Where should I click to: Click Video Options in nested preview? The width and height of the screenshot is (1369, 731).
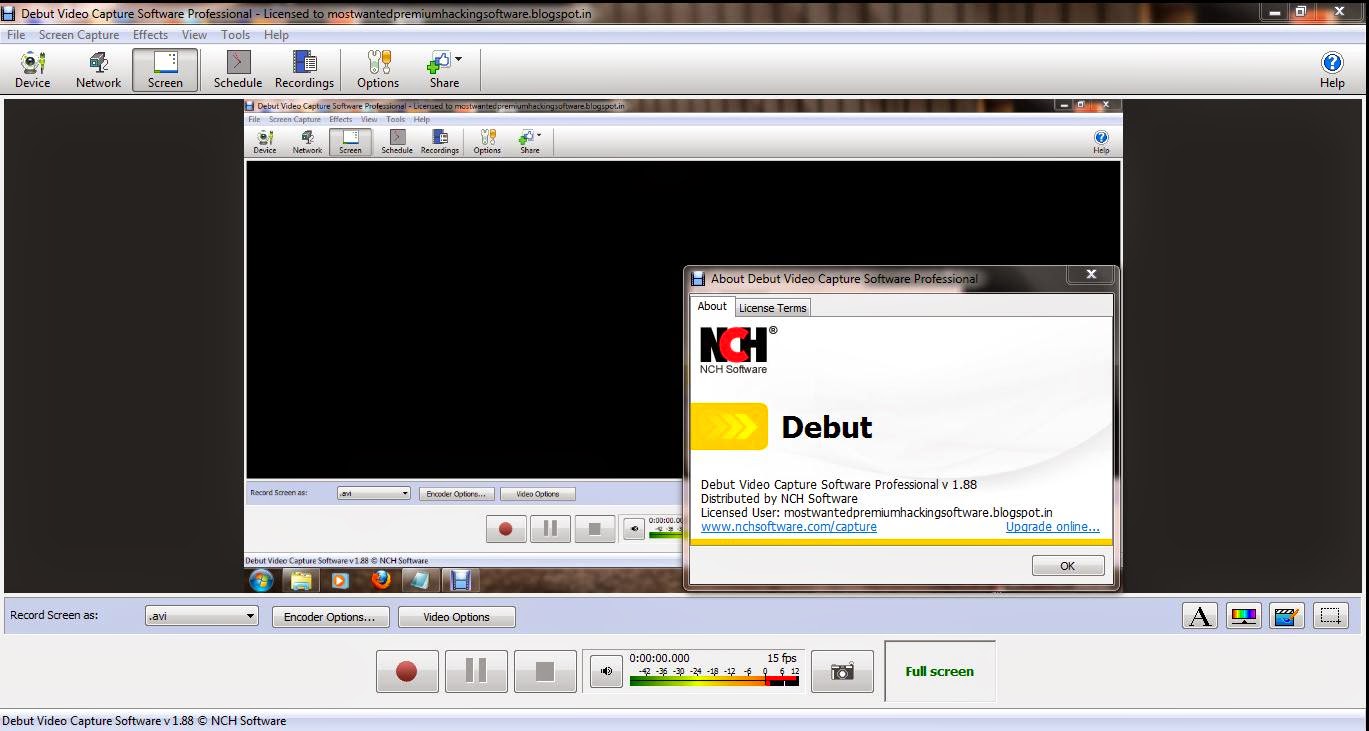coord(538,494)
